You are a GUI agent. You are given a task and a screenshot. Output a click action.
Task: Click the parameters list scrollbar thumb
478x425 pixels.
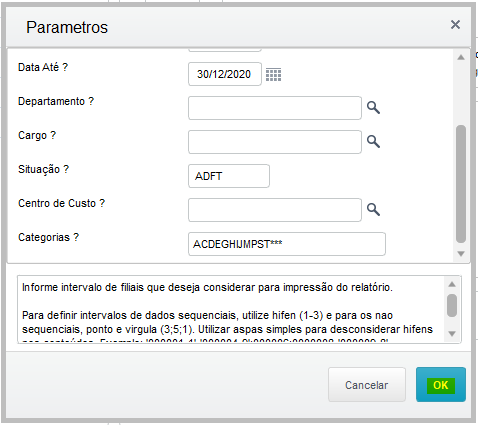pos(461,184)
